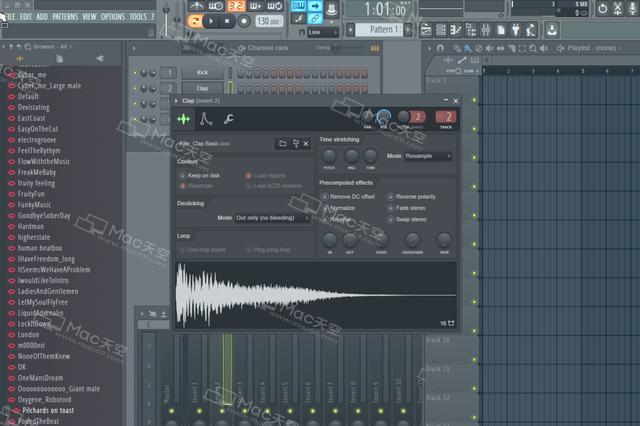
Task: Click the Clap TRACK mixer number
Action: [446, 117]
